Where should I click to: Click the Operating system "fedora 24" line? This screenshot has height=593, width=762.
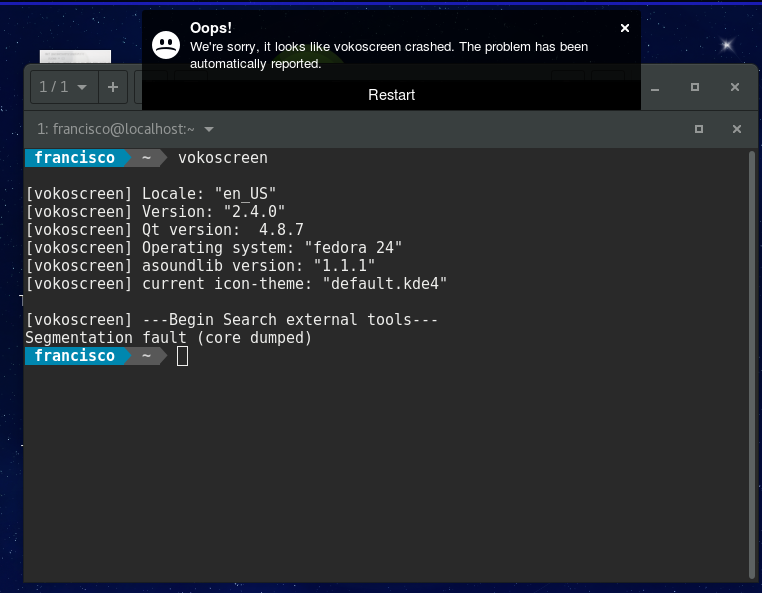(214, 248)
